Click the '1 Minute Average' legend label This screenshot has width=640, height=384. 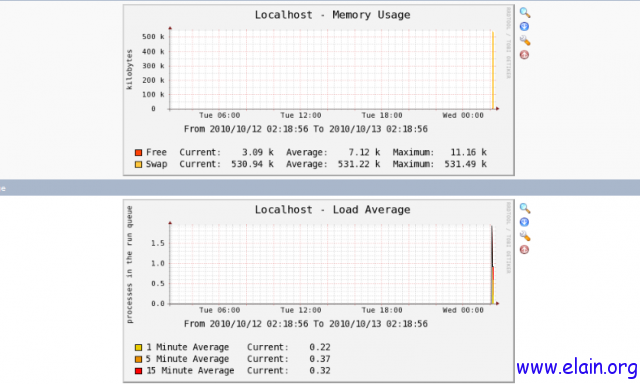tap(187, 347)
